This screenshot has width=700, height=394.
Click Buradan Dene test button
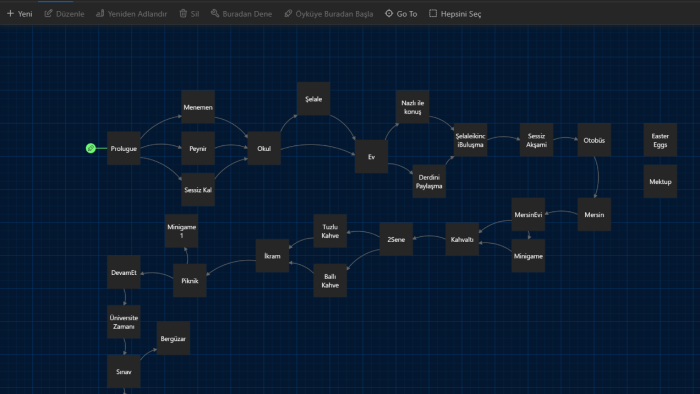pos(242,14)
